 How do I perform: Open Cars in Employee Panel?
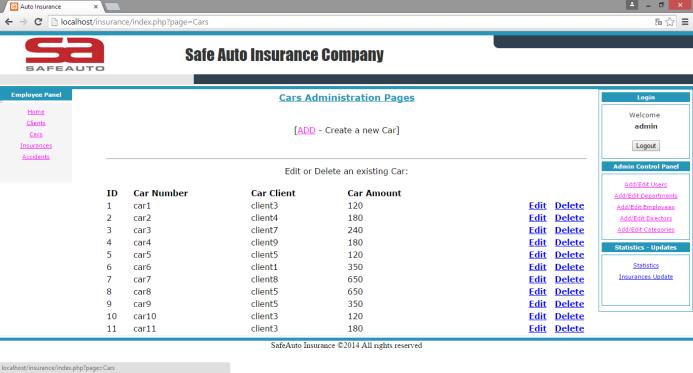pyautogui.click(x=36, y=134)
